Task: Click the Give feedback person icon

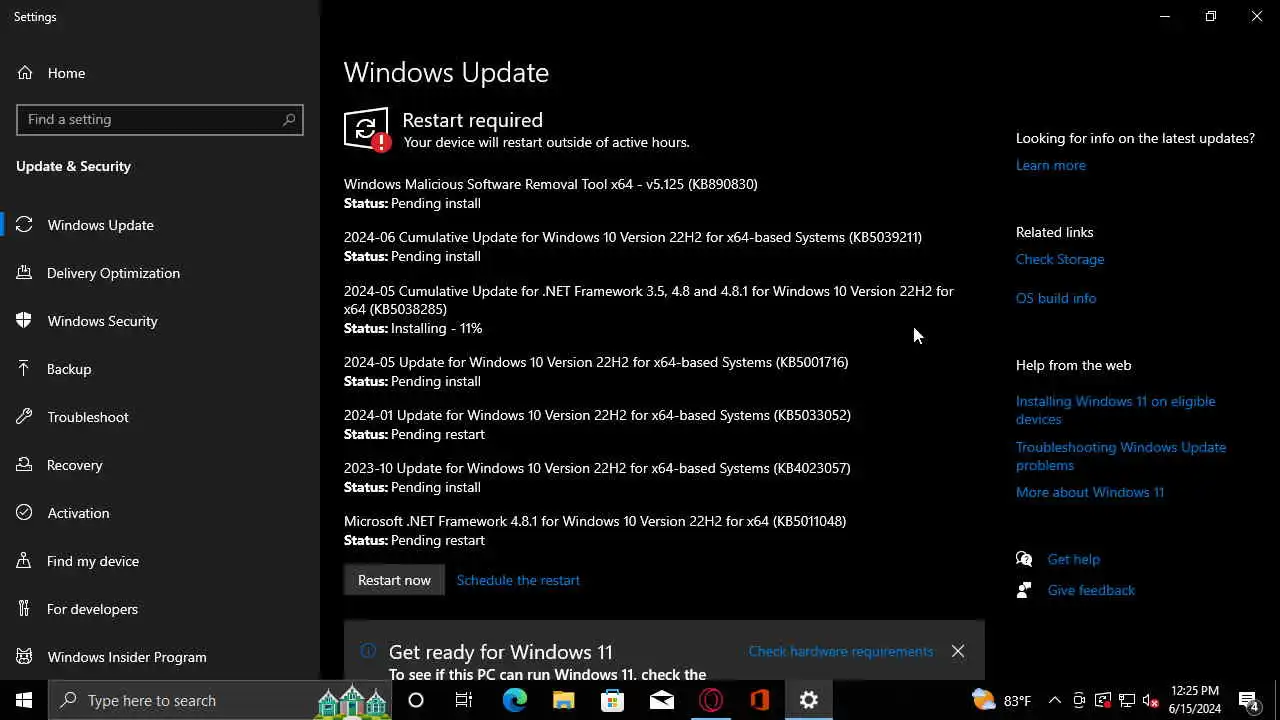Action: pos(1024,590)
